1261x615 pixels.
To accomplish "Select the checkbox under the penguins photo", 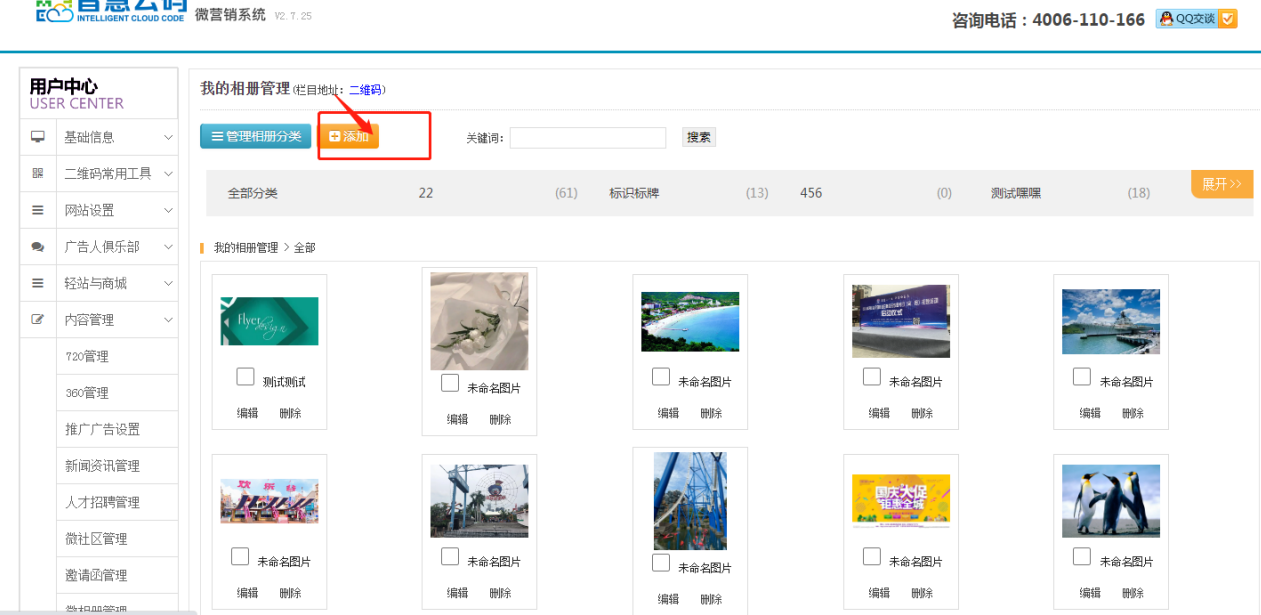I will (1081, 556).
